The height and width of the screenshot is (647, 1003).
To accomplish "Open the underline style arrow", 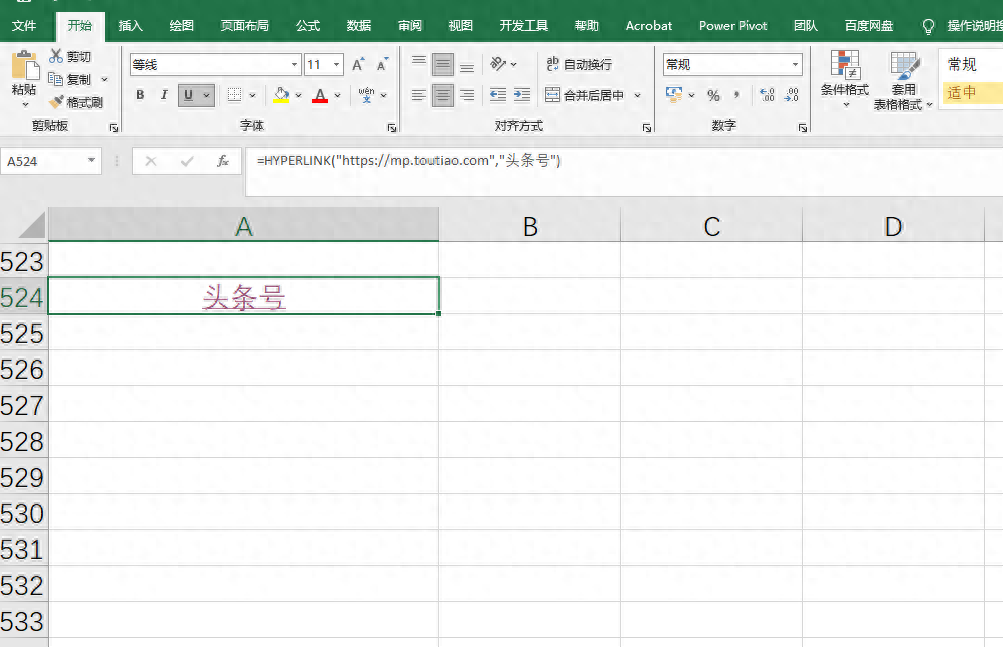I will [207, 95].
